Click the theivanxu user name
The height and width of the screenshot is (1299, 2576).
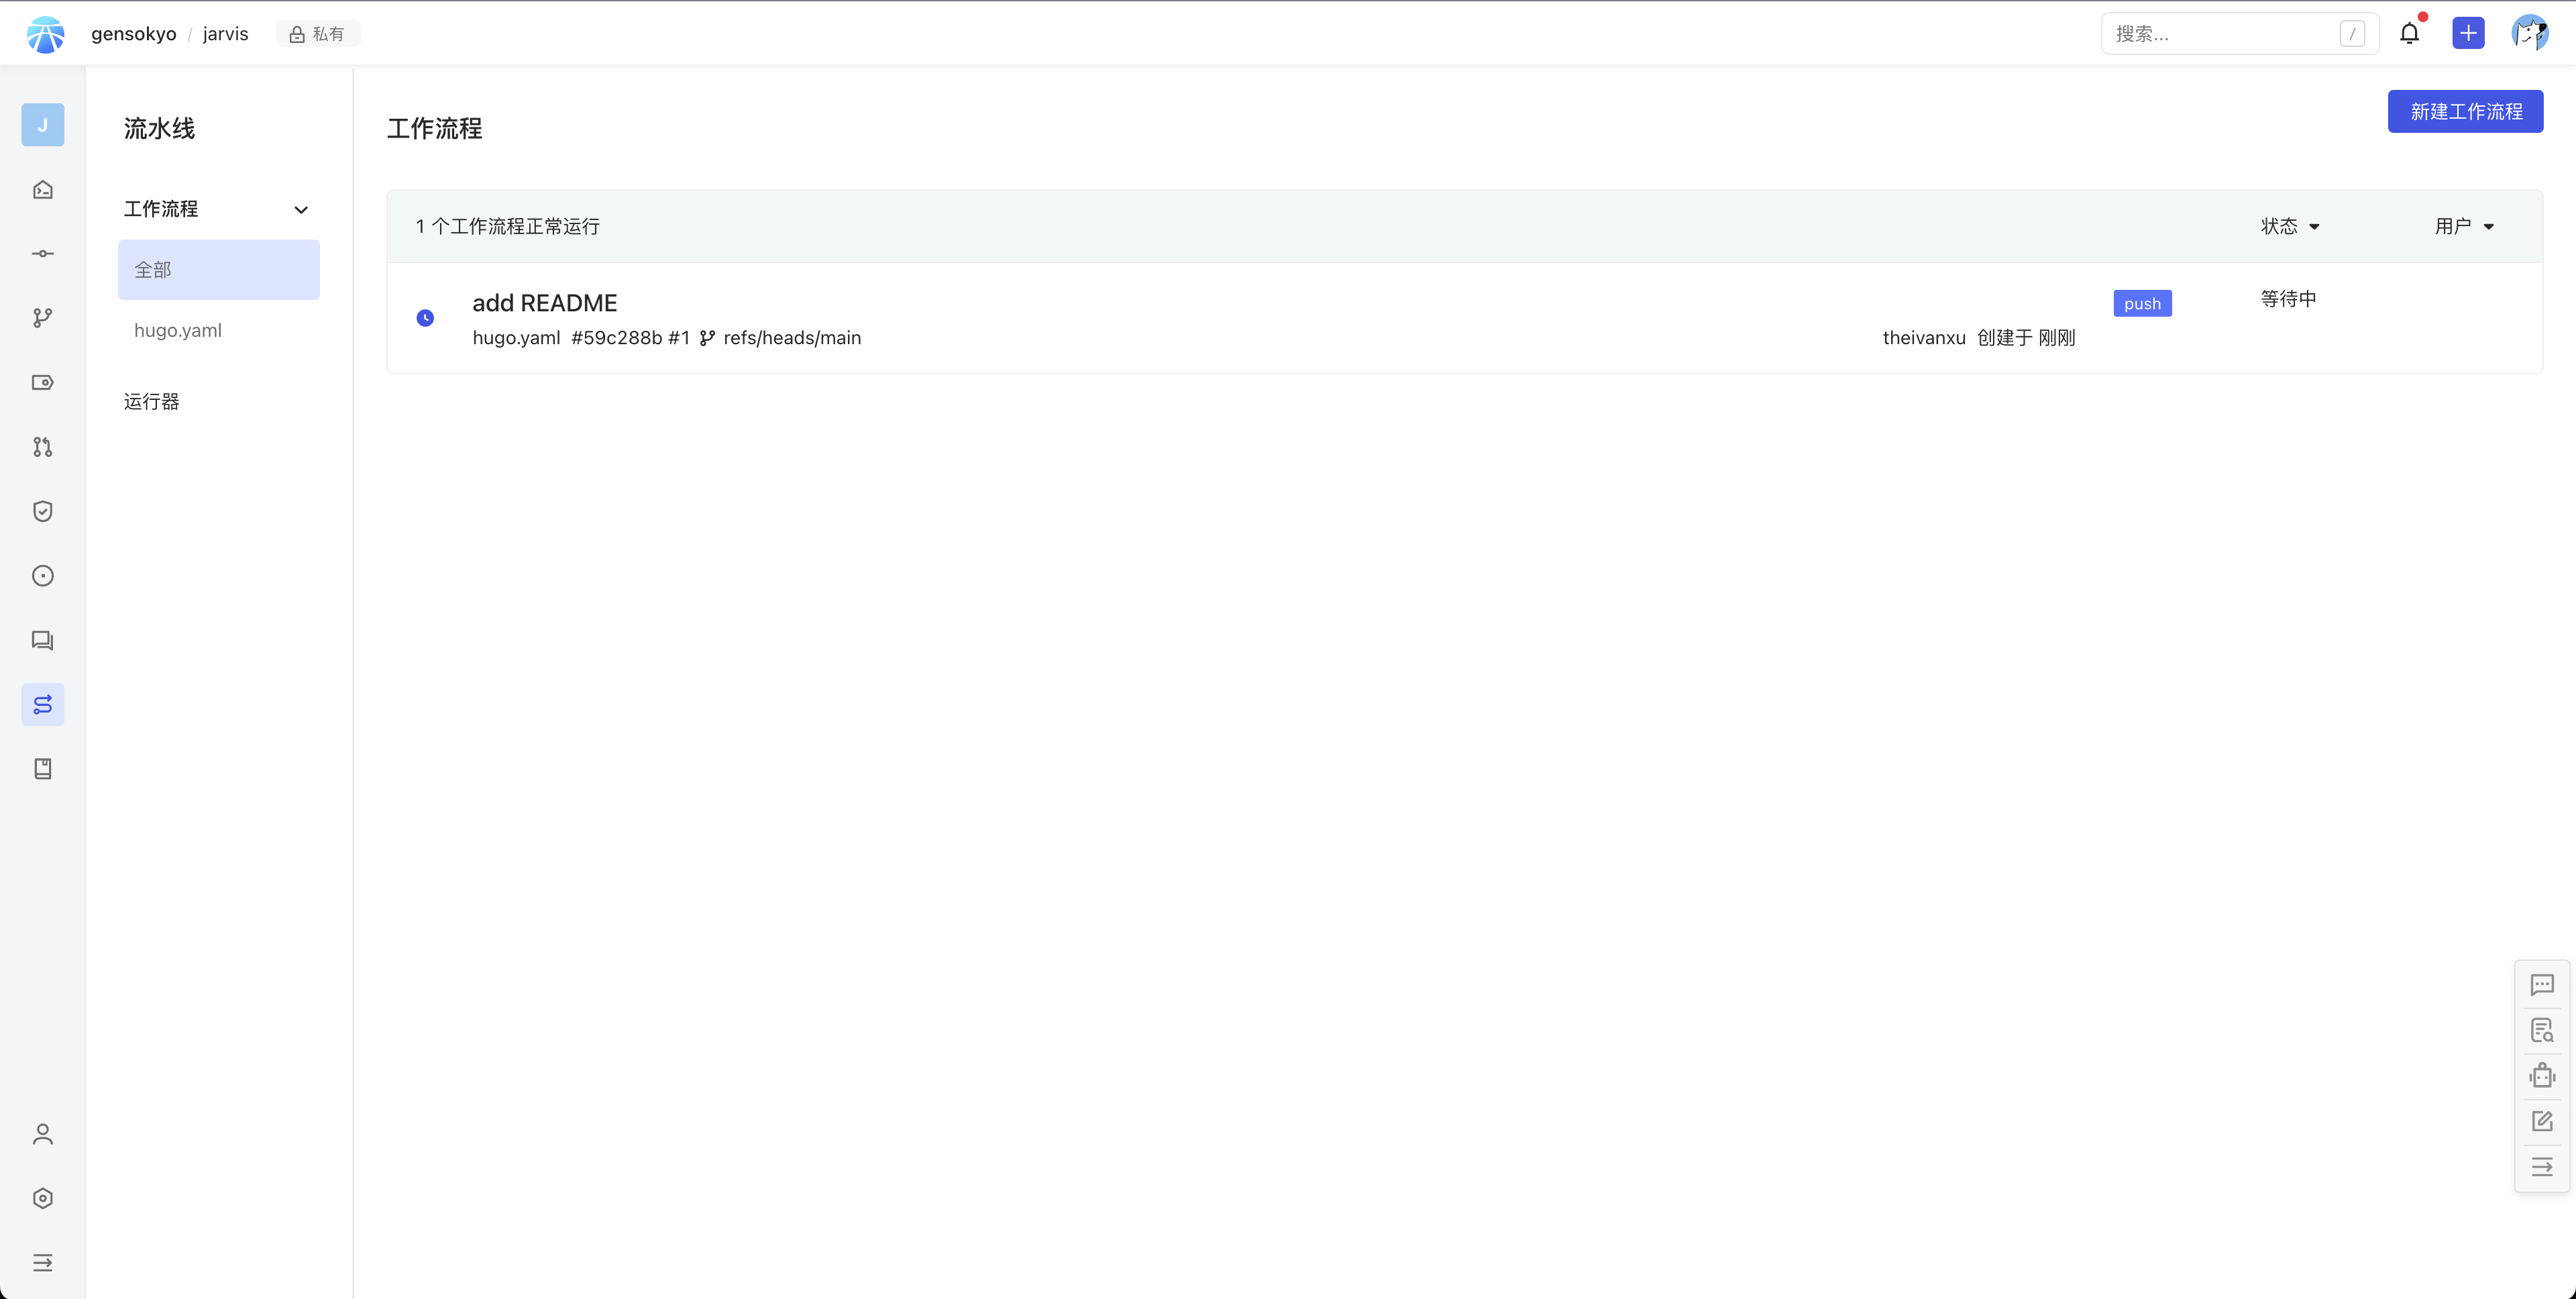1924,338
